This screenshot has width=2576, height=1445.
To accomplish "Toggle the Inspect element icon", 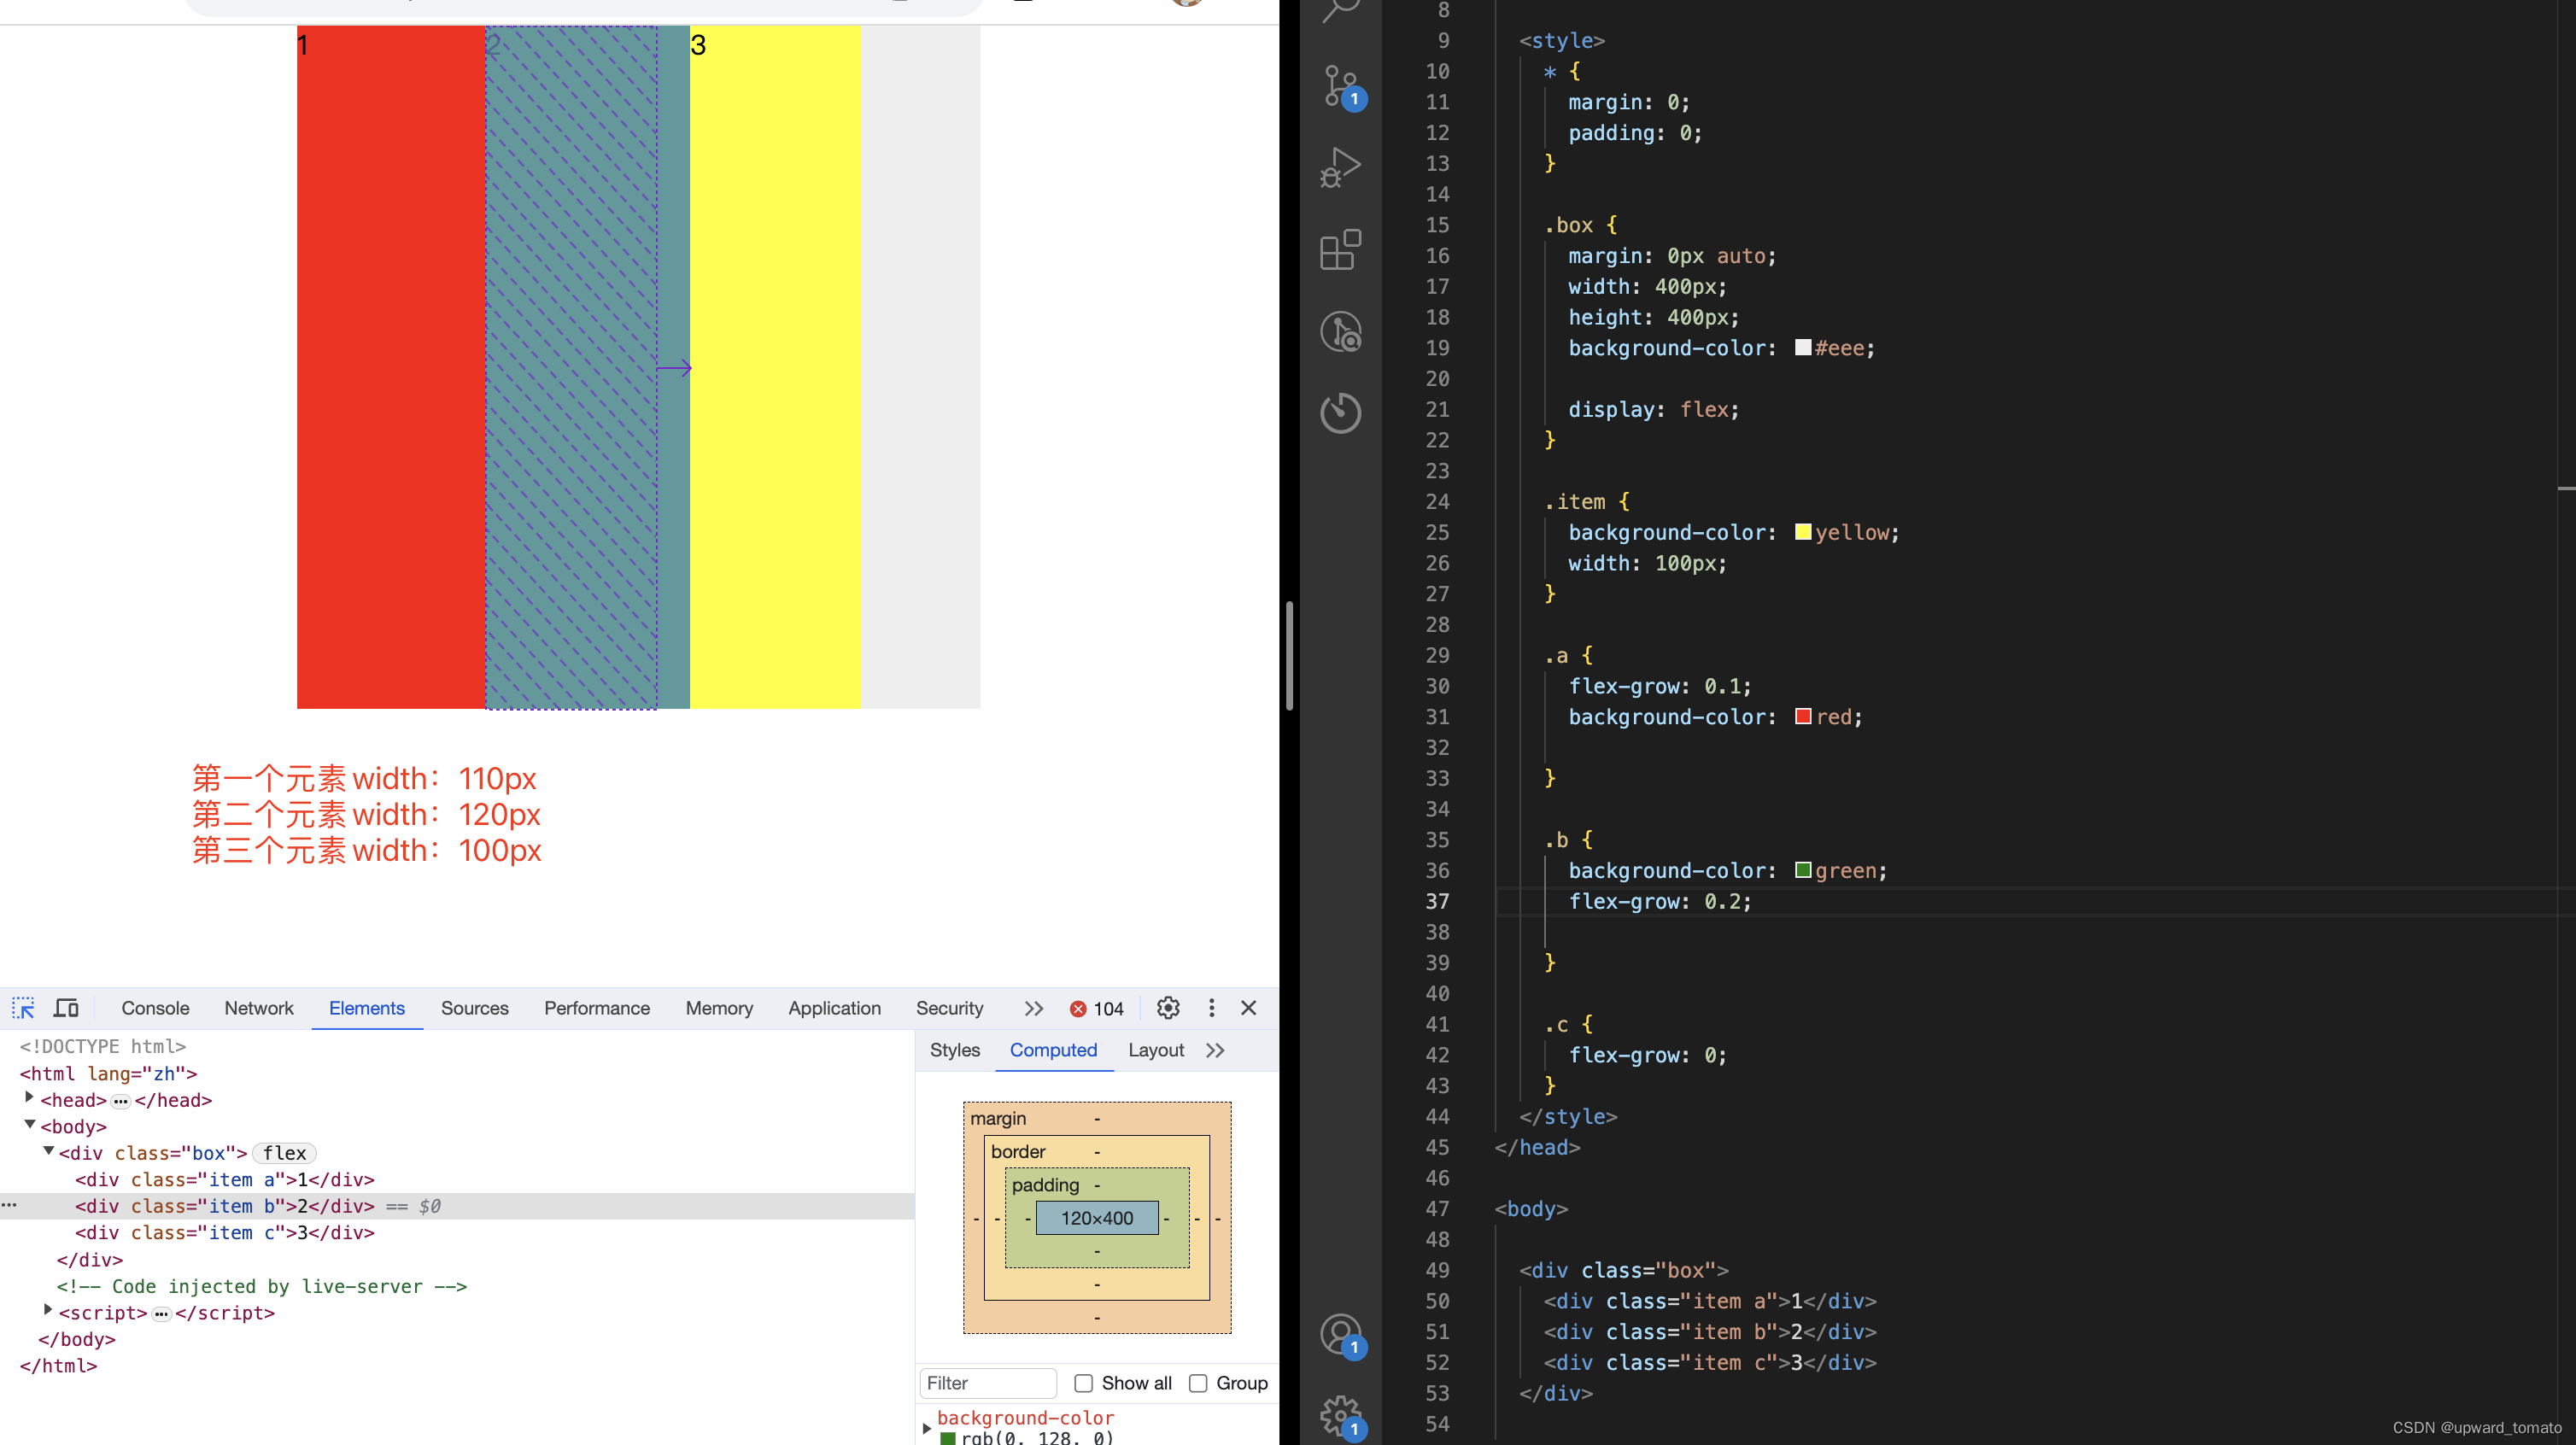I will 23,1008.
